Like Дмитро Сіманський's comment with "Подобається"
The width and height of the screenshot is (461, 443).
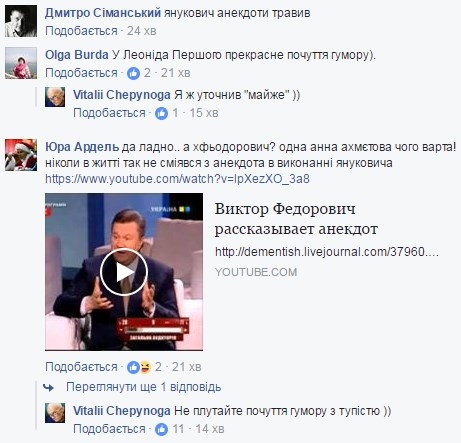[81, 31]
